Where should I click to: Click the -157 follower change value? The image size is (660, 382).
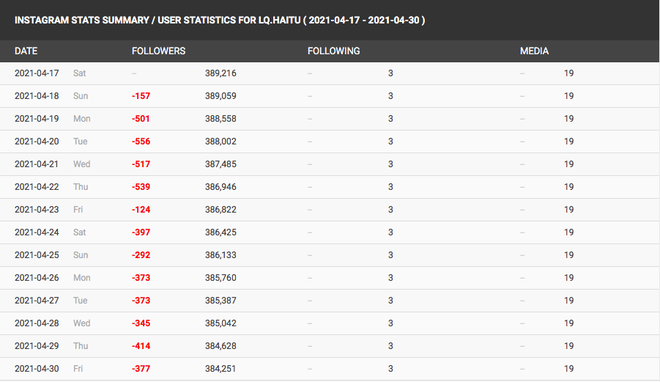[x=141, y=96]
